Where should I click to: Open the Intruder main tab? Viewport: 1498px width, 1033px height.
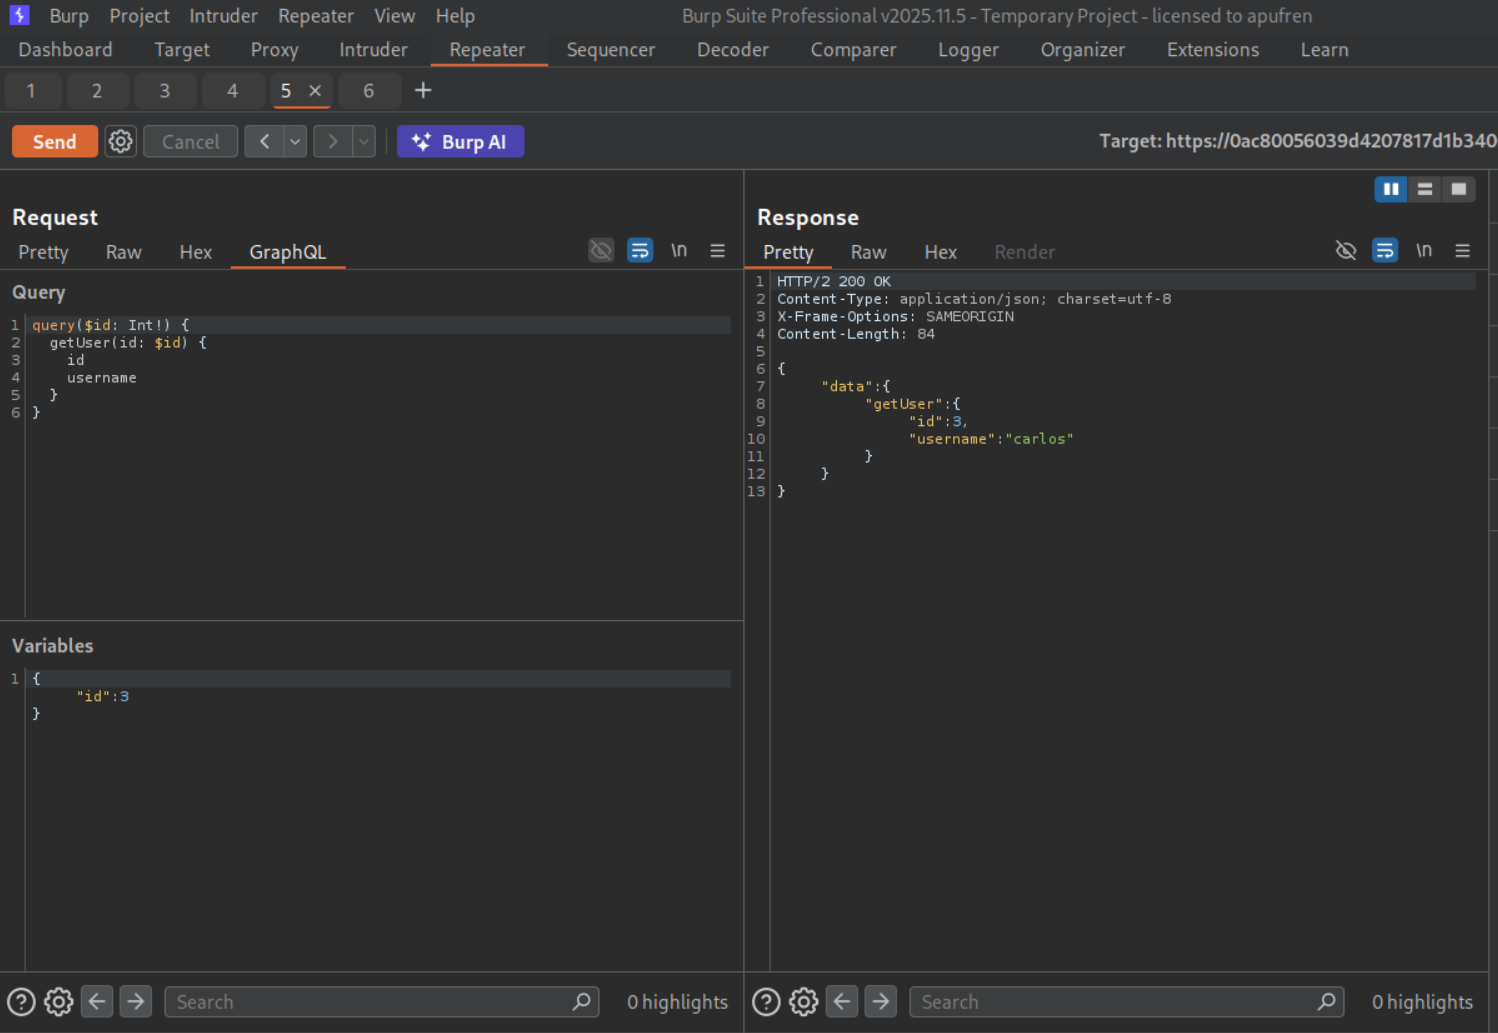point(373,50)
